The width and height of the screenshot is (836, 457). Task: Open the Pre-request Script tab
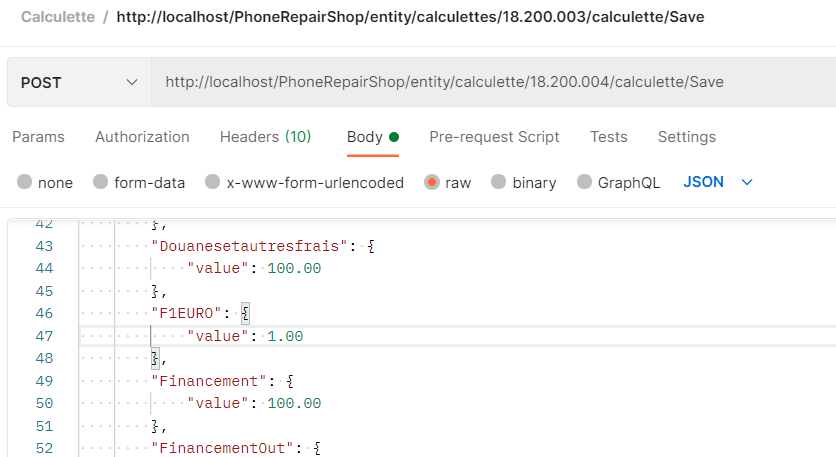494,137
